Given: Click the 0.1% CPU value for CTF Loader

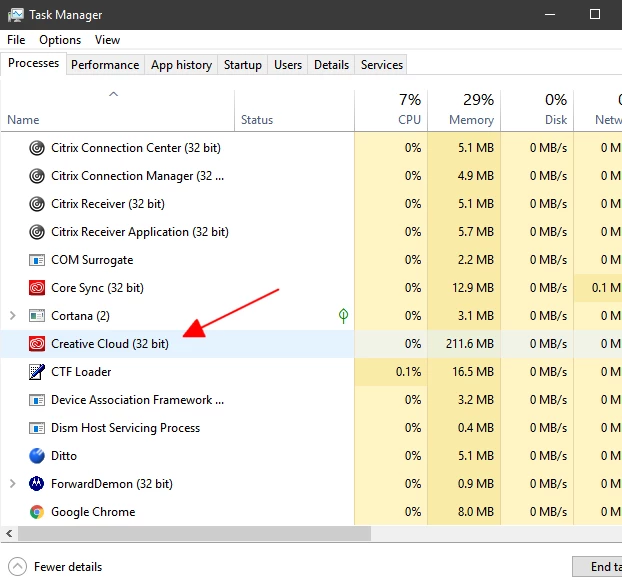Looking at the screenshot, I should [408, 372].
